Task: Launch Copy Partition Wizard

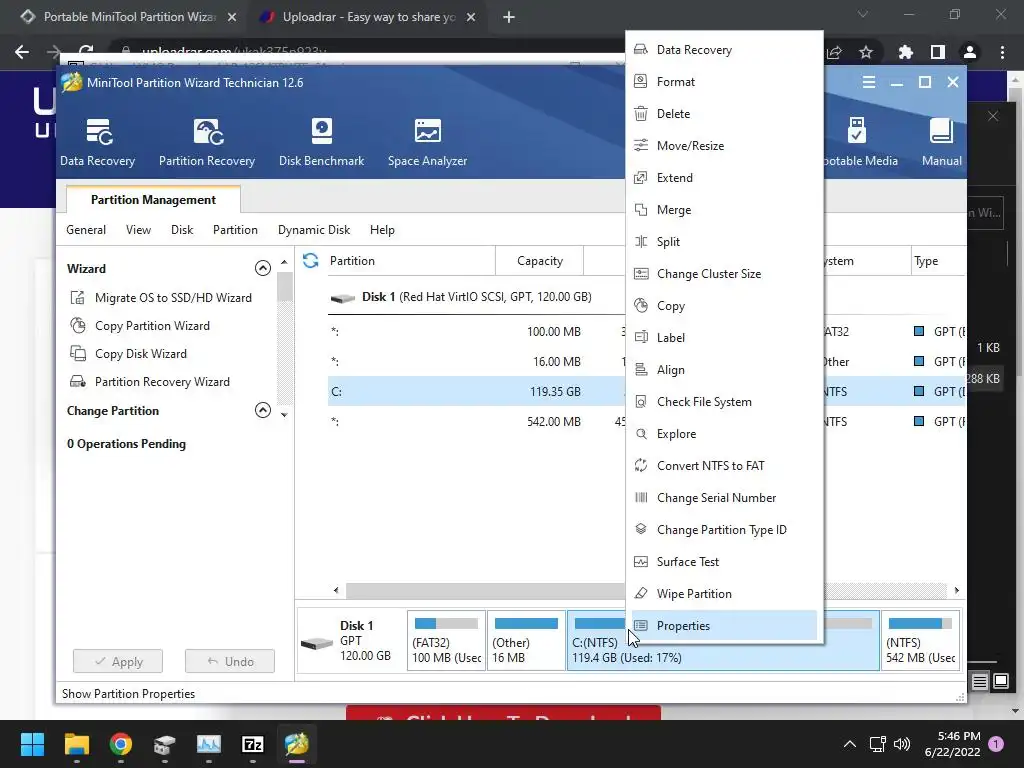Action: (140, 326)
